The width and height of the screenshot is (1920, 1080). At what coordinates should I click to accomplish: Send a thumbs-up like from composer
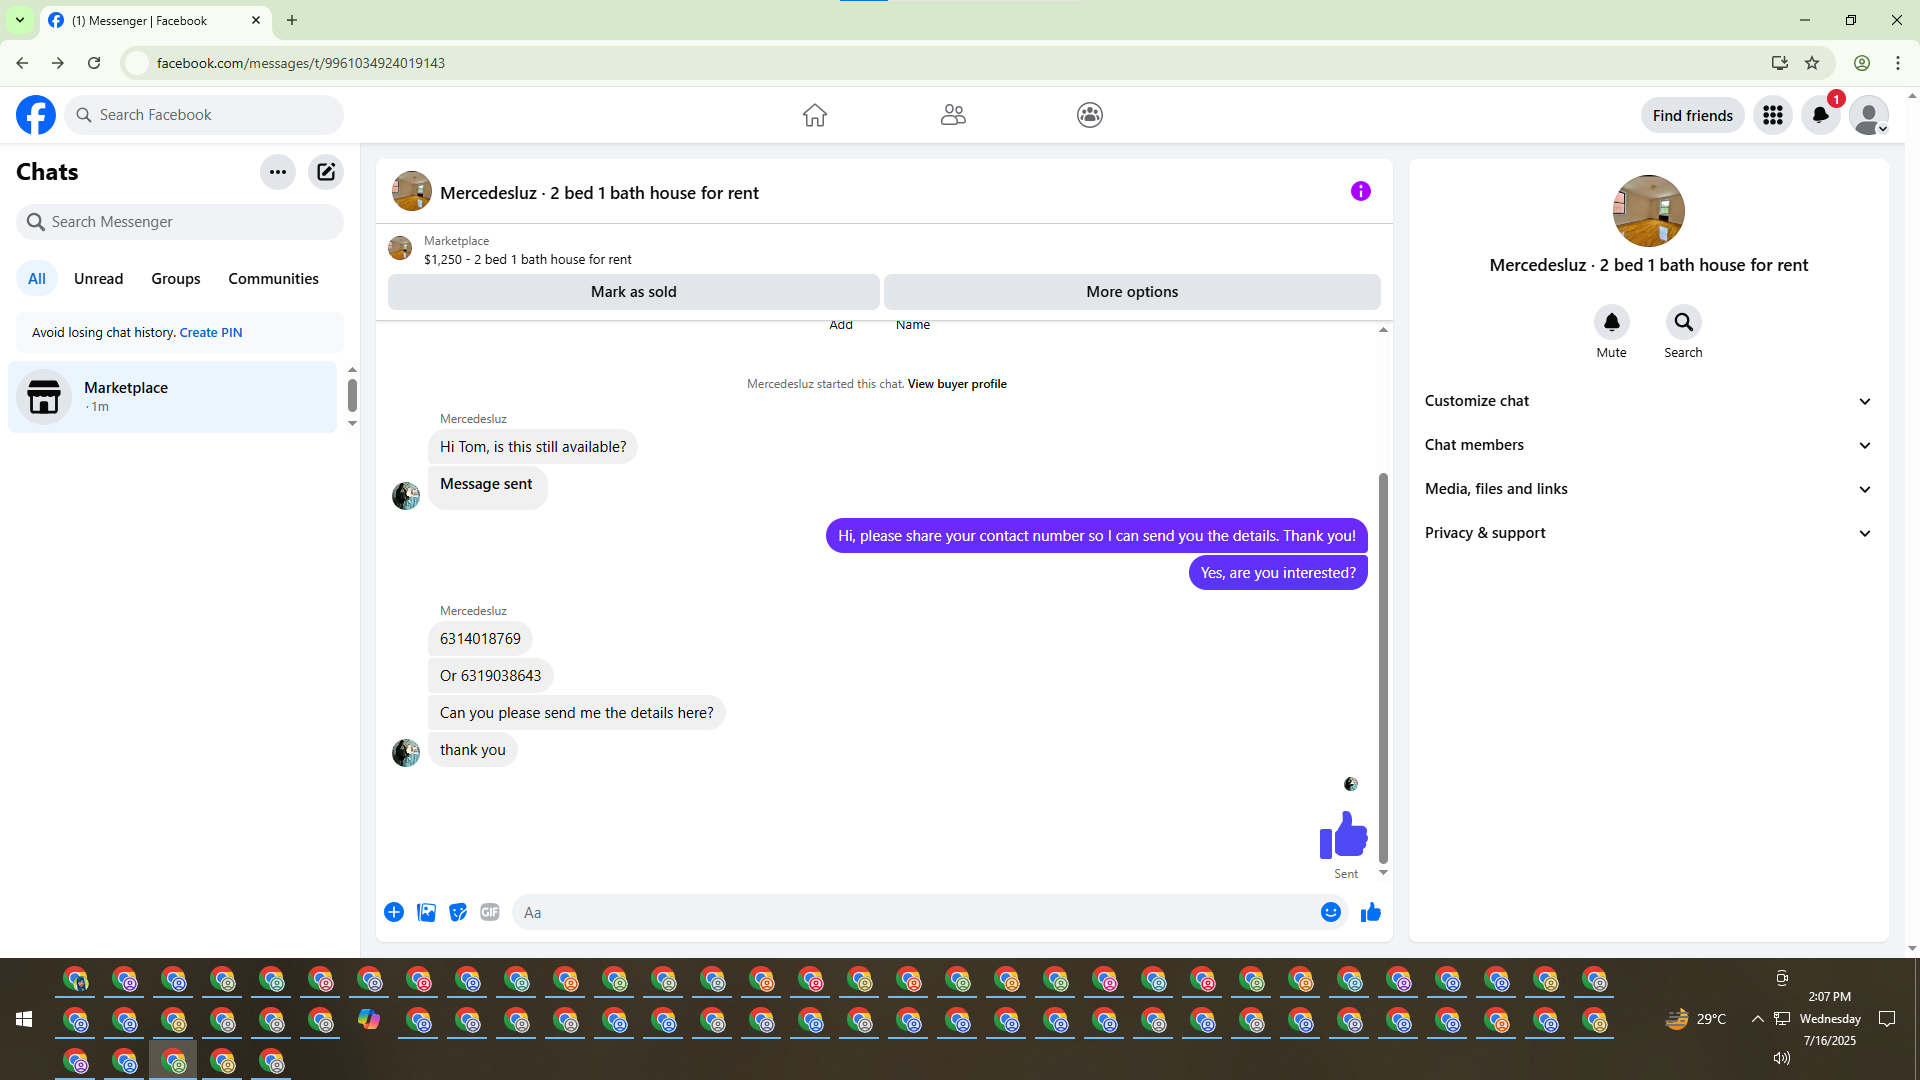[1371, 912]
